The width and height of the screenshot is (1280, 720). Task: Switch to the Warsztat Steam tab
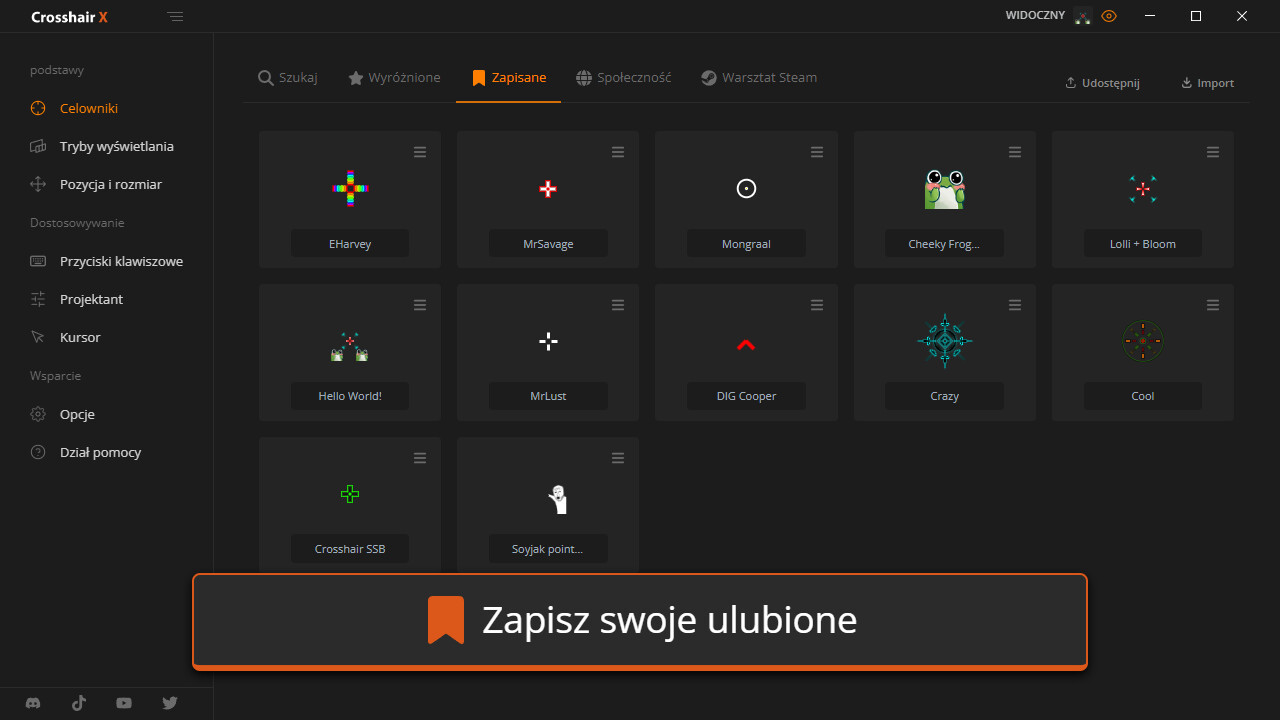click(x=758, y=78)
